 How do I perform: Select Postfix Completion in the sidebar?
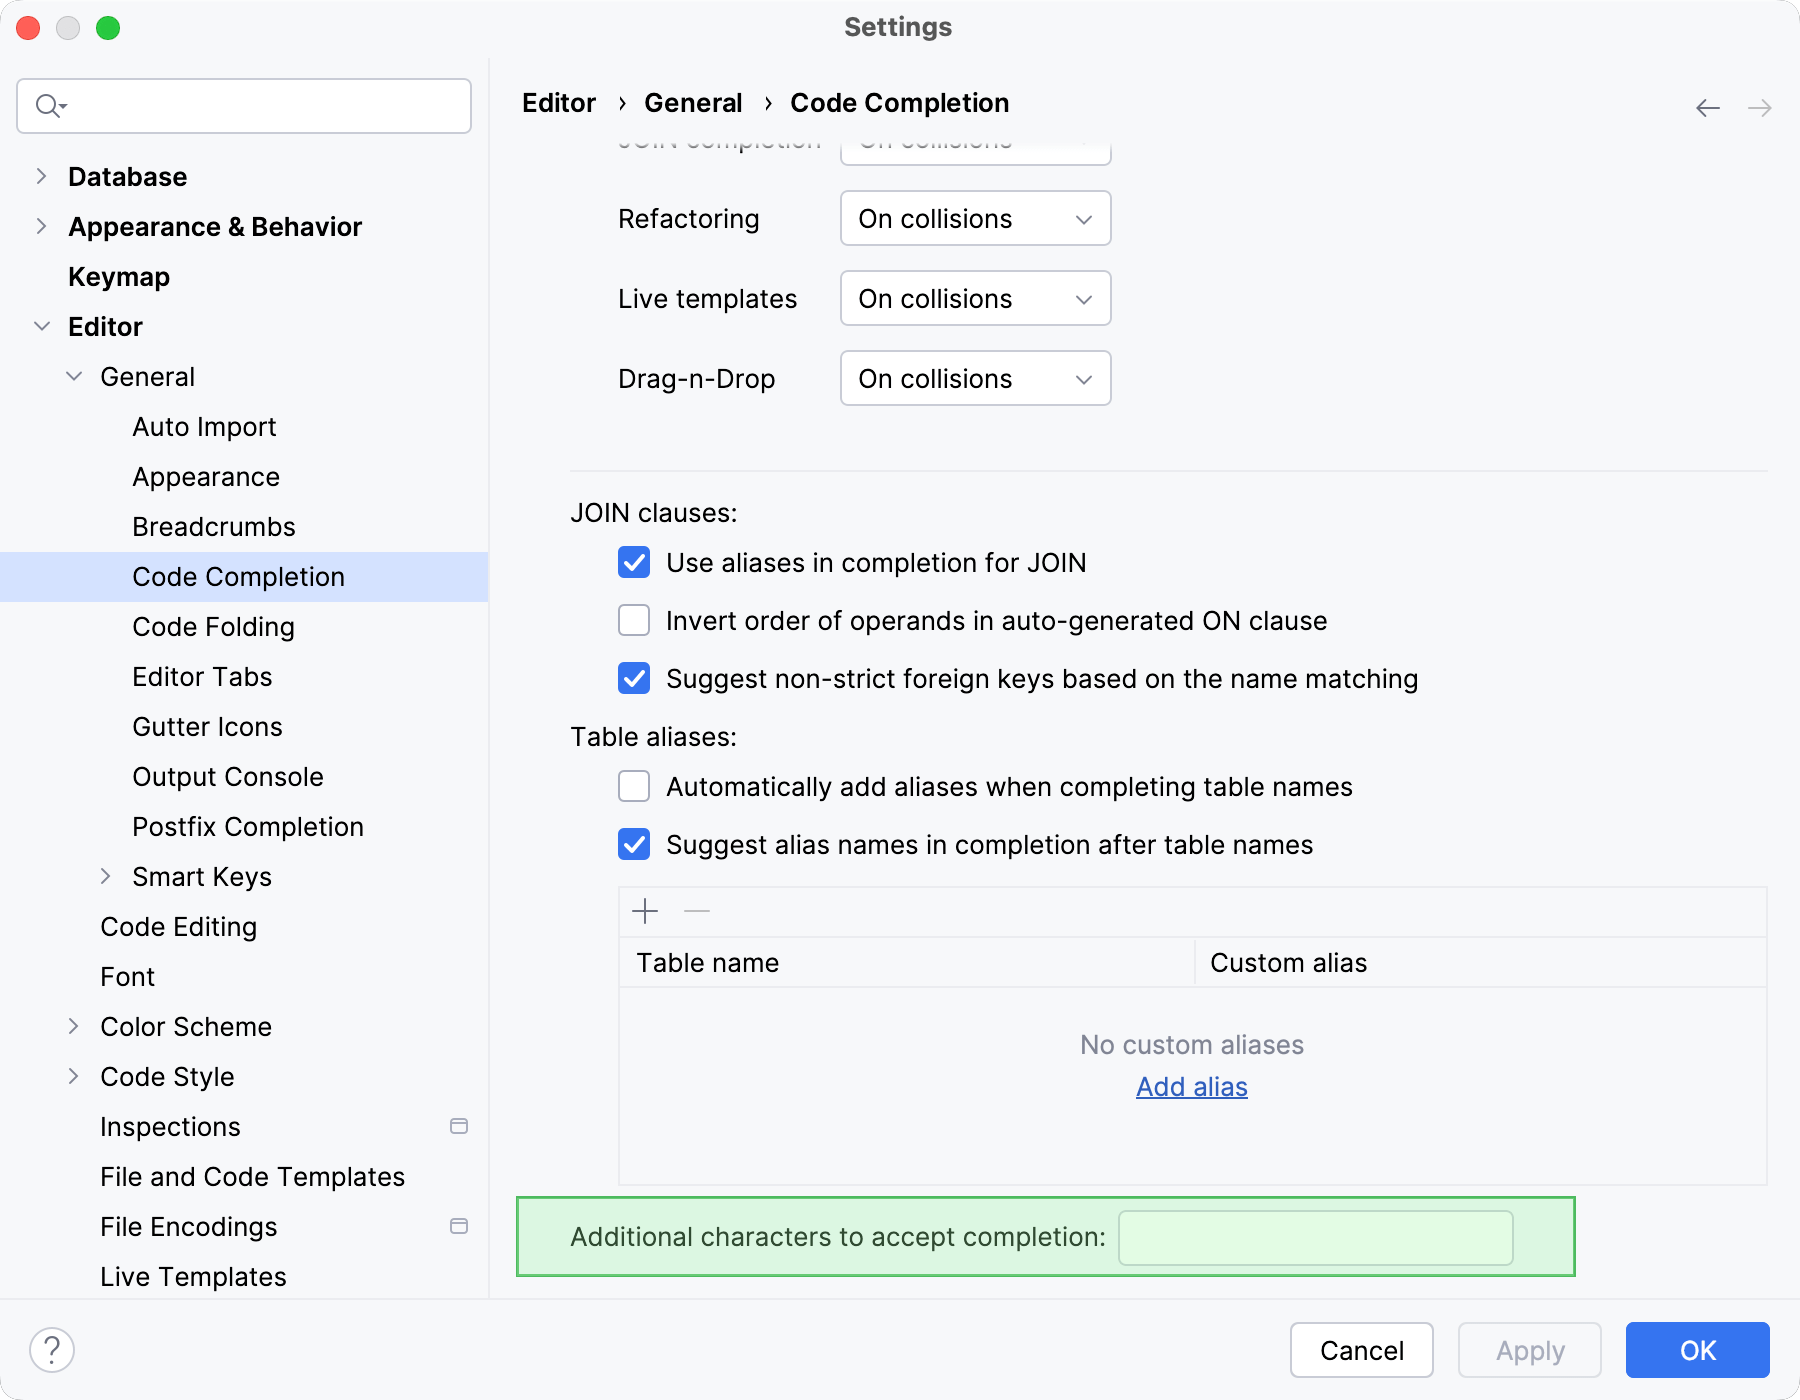247,826
